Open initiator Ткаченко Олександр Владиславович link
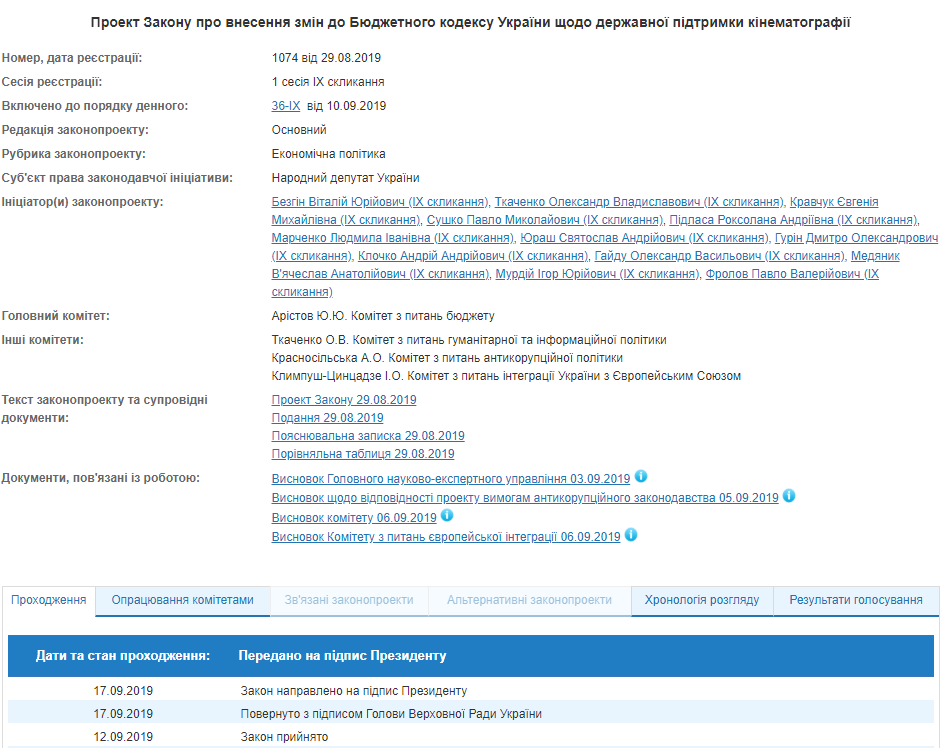This screenshot has height=748, width=945. [639, 202]
